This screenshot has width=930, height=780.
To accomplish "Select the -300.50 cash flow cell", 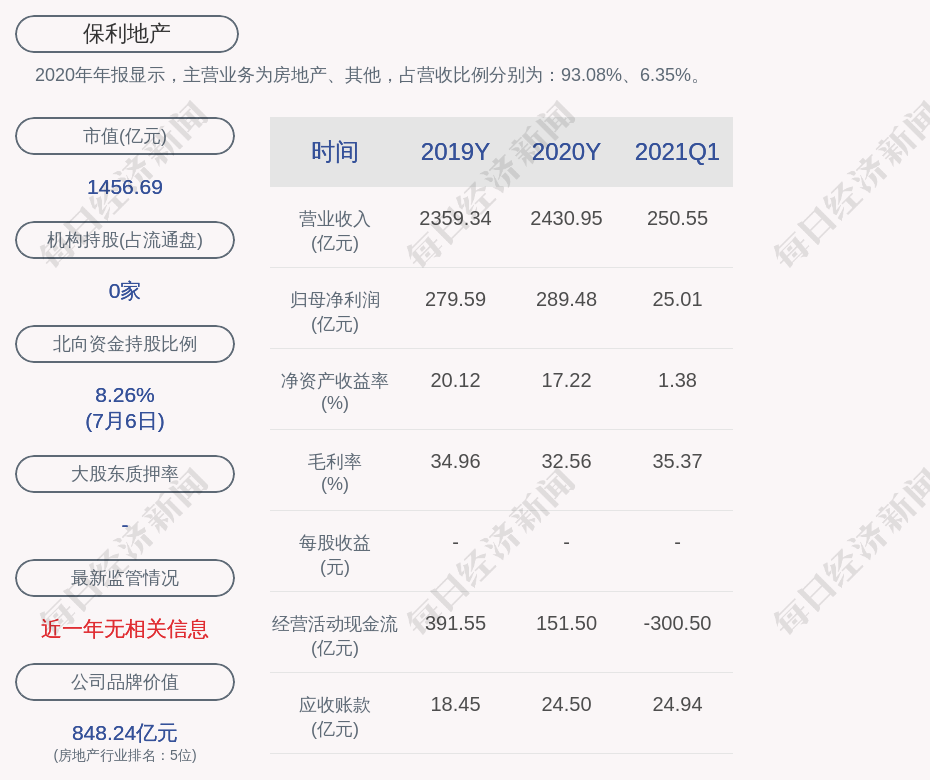I will tap(677, 623).
